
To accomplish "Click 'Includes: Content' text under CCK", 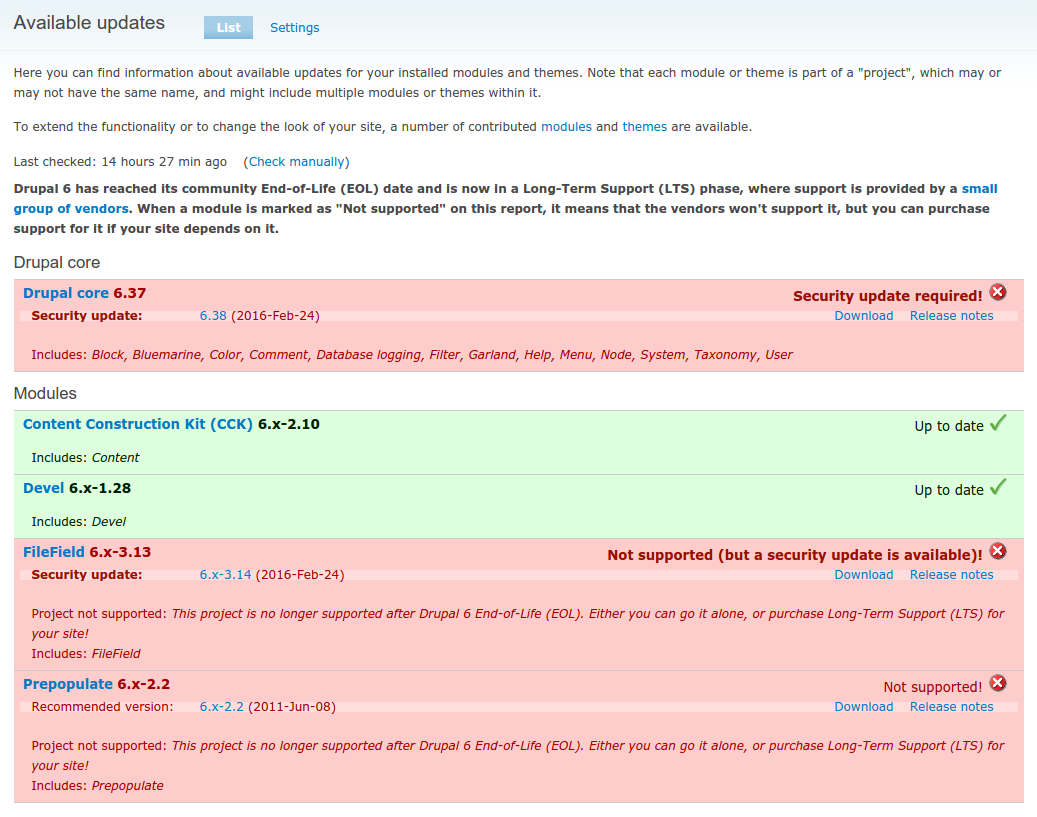I will [85, 458].
